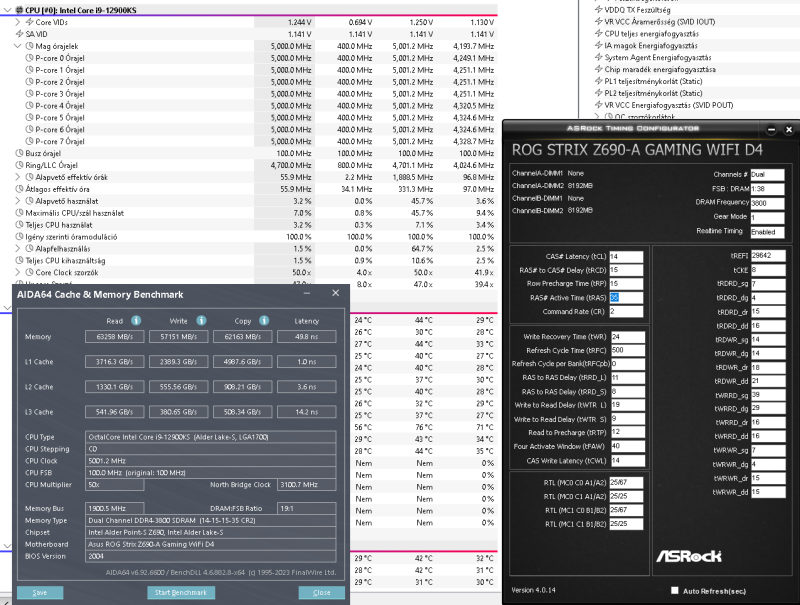Click the Gear Mode field
The image size is (800, 605).
[767, 217]
